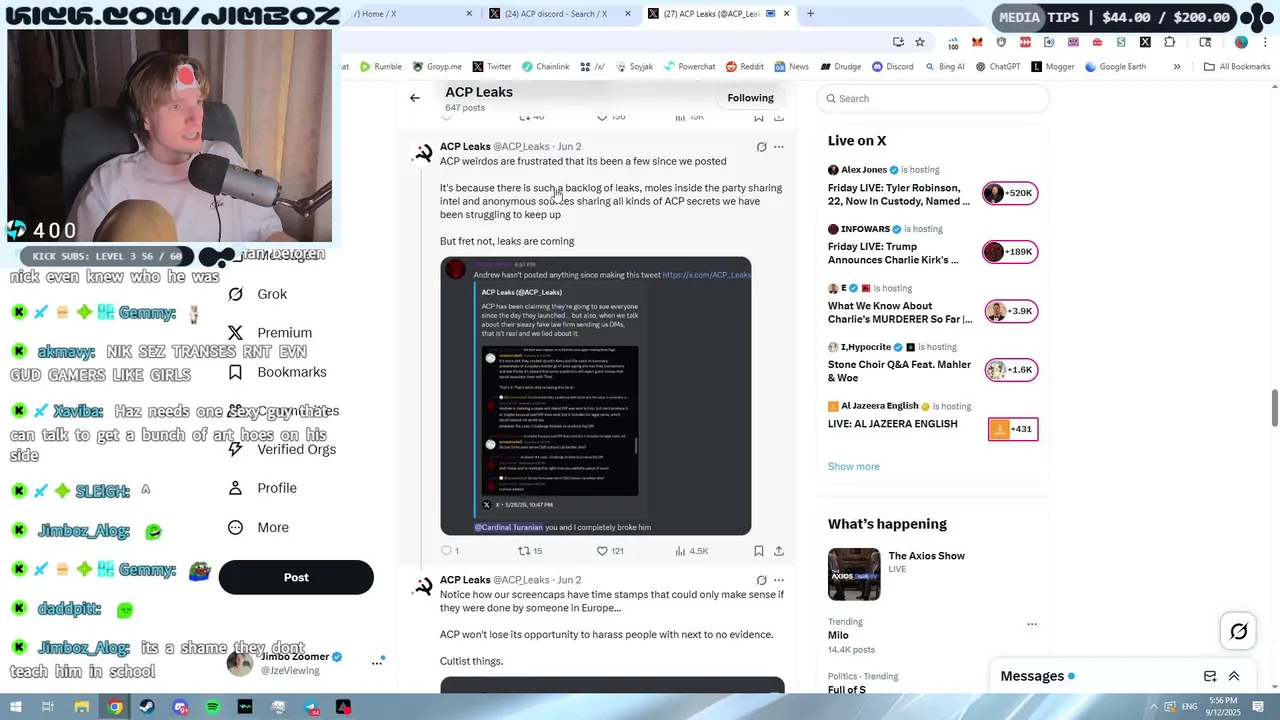Open the Groyp.me bookmark

pos(436,67)
